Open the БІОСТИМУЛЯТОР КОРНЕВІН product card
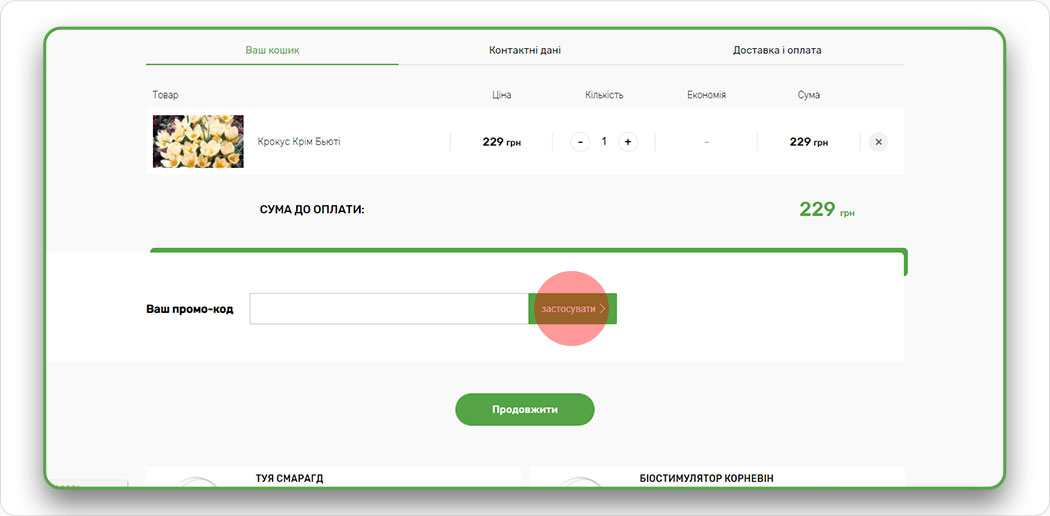1050x516 pixels. tap(706, 478)
